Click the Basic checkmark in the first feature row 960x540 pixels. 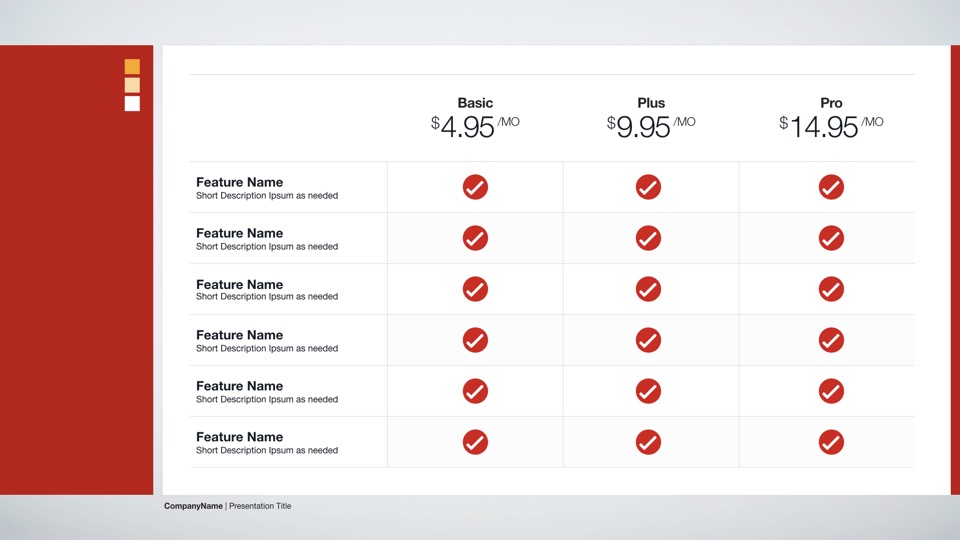coord(475,187)
